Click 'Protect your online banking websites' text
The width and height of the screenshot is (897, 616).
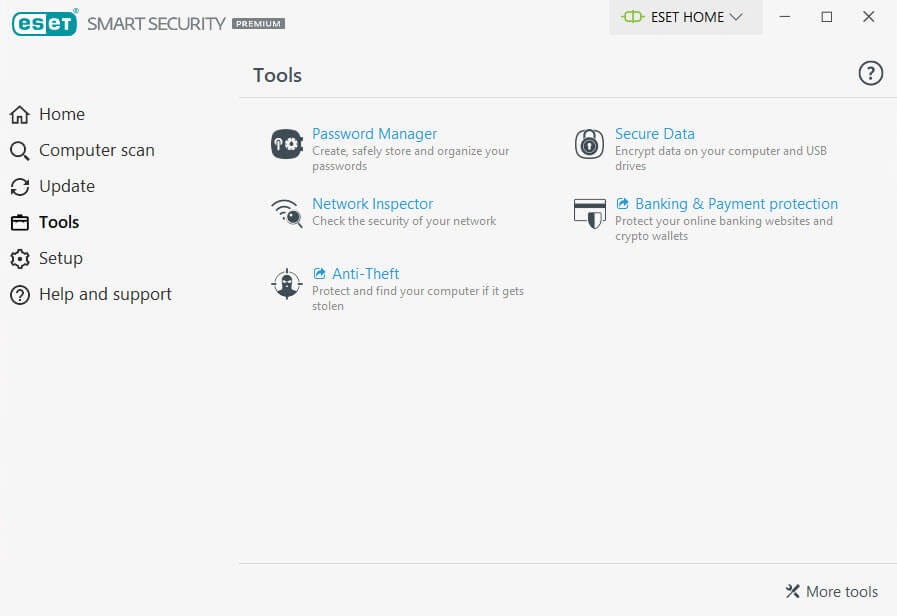click(x=724, y=228)
